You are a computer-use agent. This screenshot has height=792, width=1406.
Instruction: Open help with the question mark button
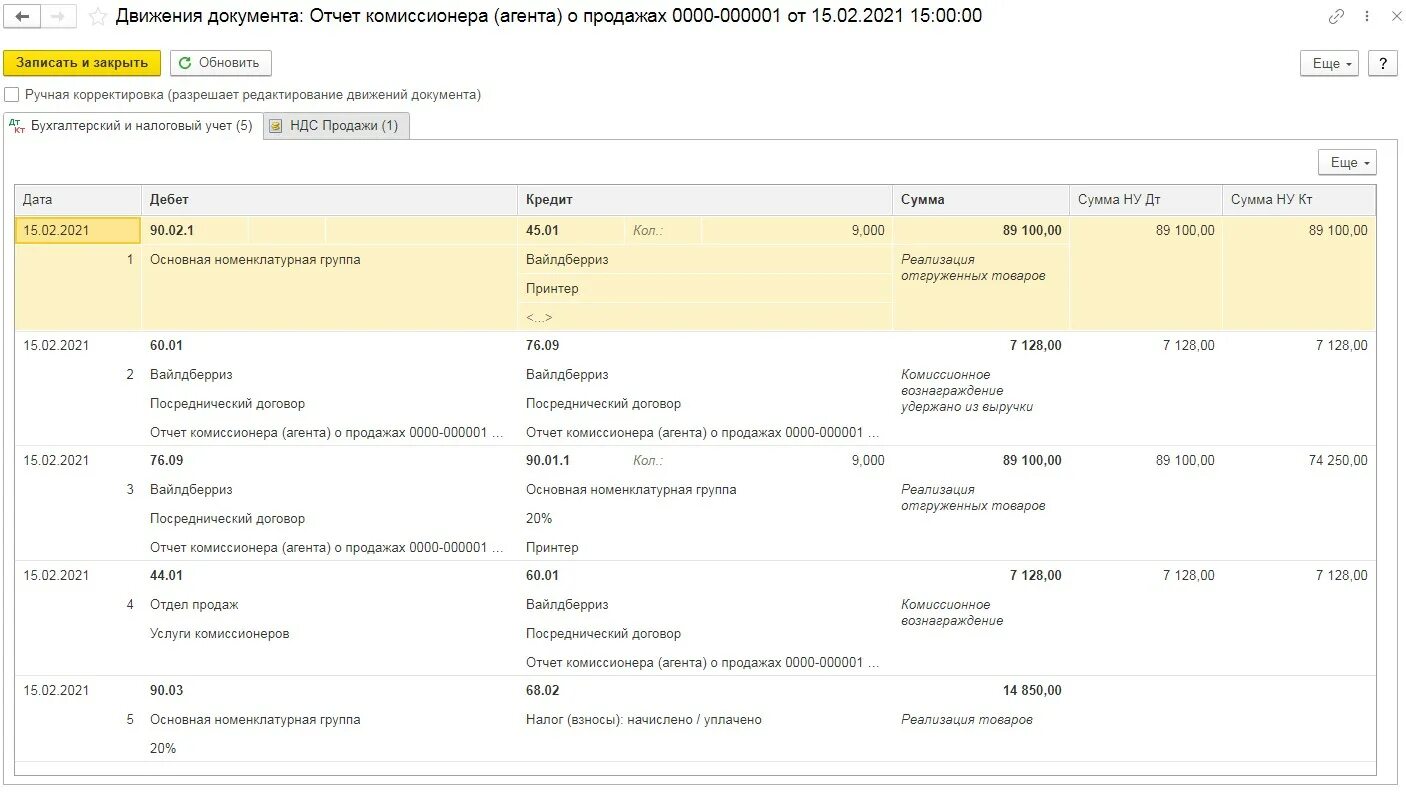point(1383,63)
